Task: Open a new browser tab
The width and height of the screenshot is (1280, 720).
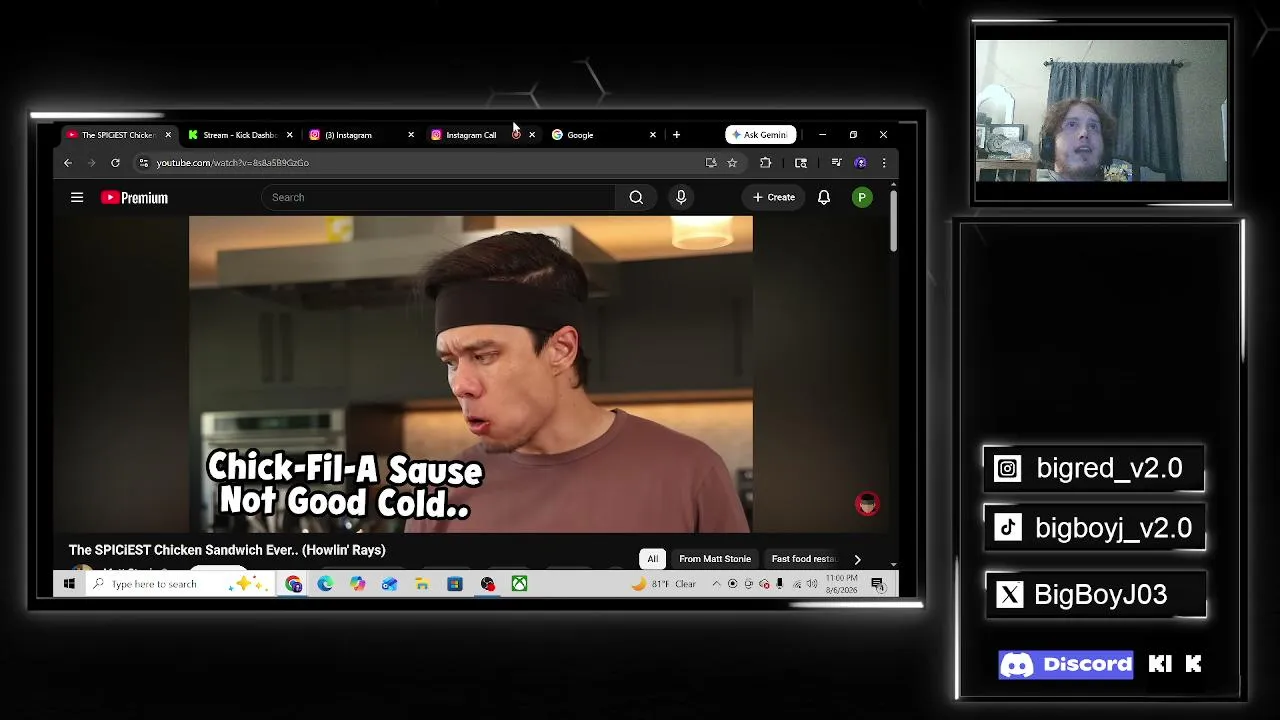Action: click(x=676, y=135)
